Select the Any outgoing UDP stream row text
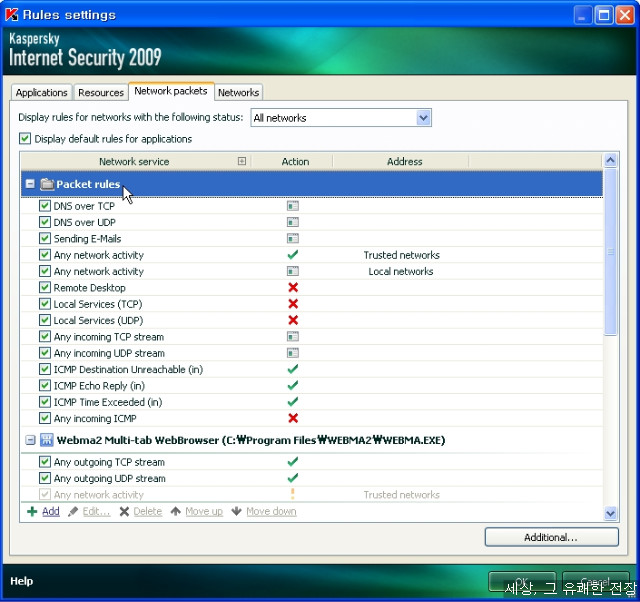640x602 pixels. pyautogui.click(x=110, y=478)
